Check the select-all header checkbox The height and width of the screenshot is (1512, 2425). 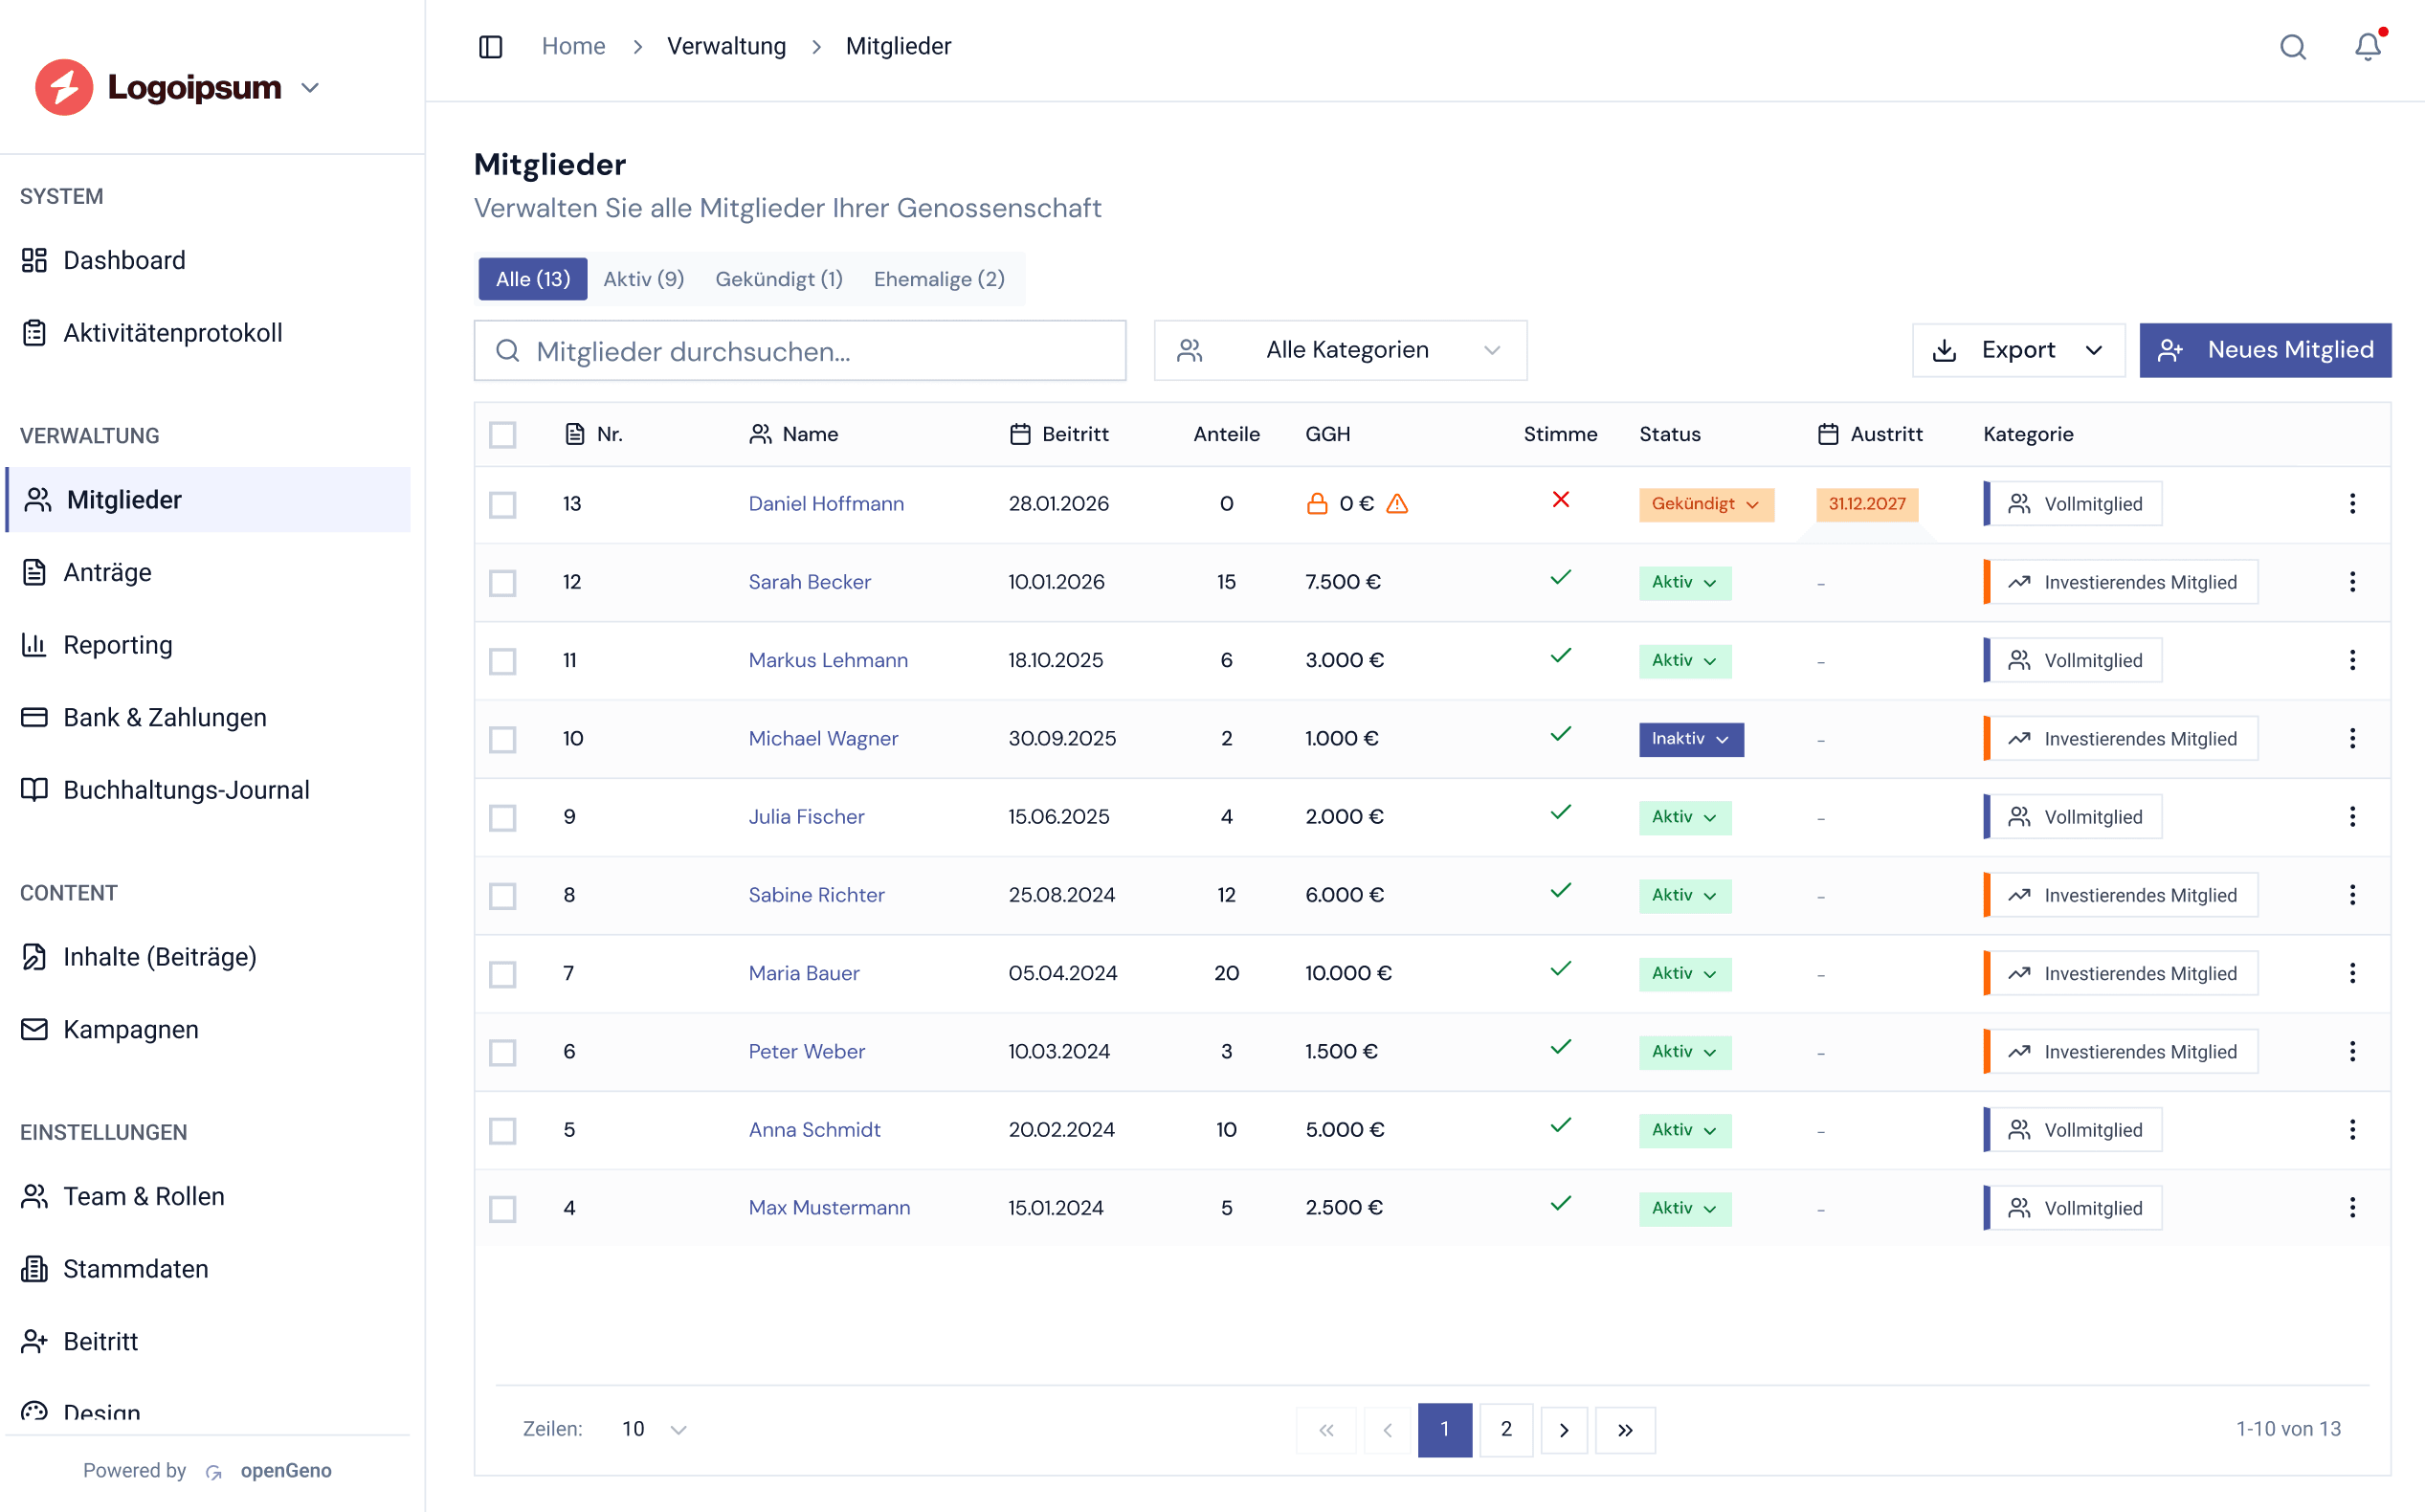point(503,435)
